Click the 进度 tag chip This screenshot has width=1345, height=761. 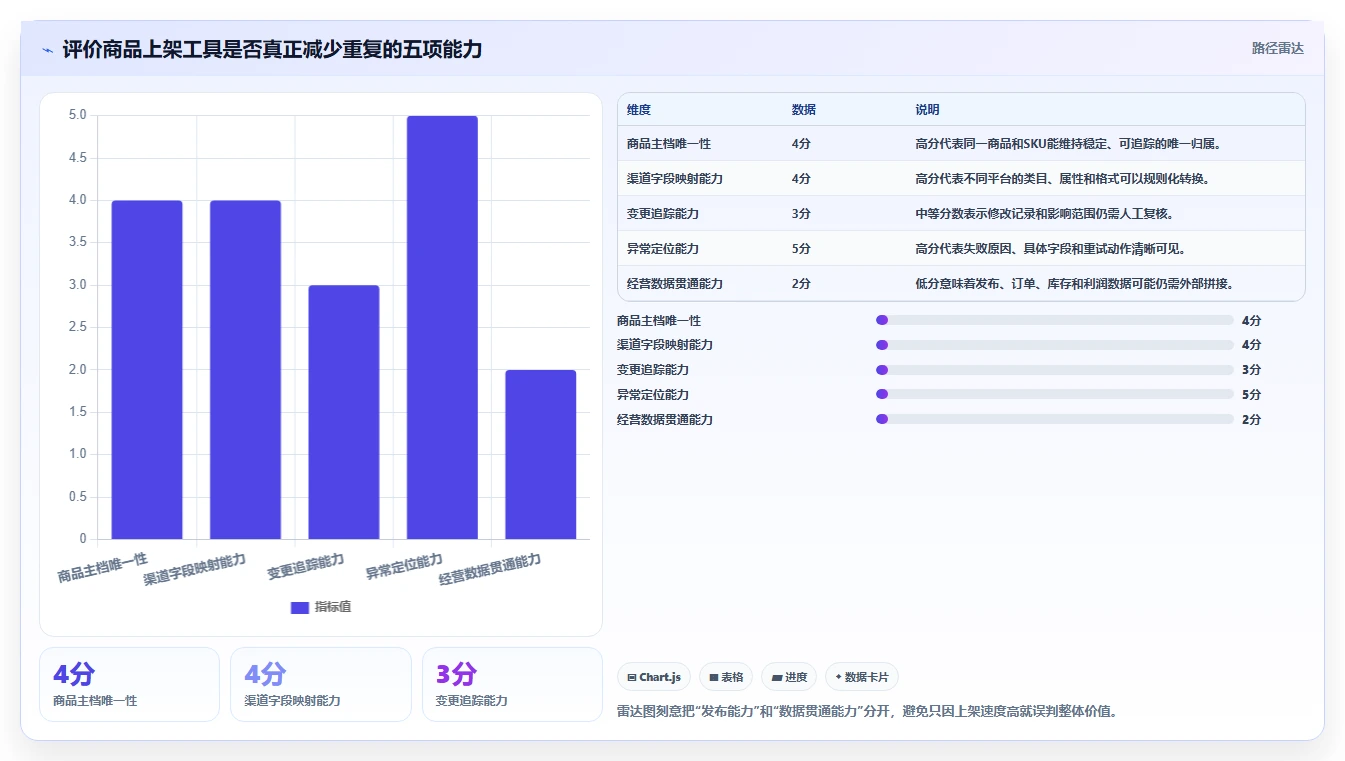[x=789, y=677]
